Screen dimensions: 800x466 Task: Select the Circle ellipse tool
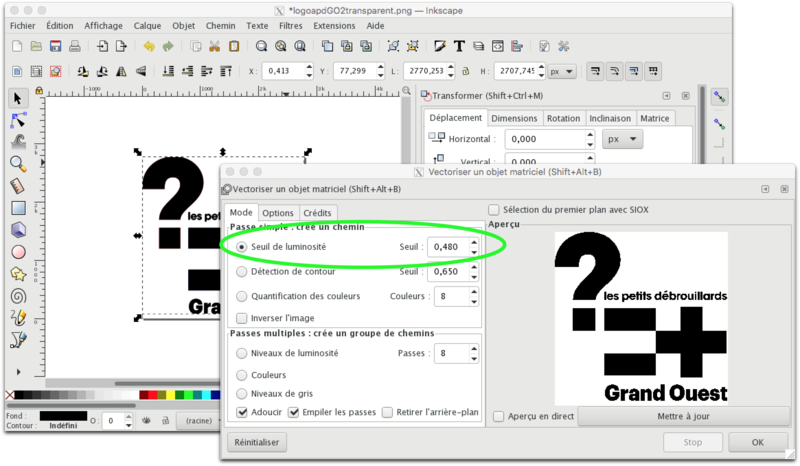[x=18, y=252]
